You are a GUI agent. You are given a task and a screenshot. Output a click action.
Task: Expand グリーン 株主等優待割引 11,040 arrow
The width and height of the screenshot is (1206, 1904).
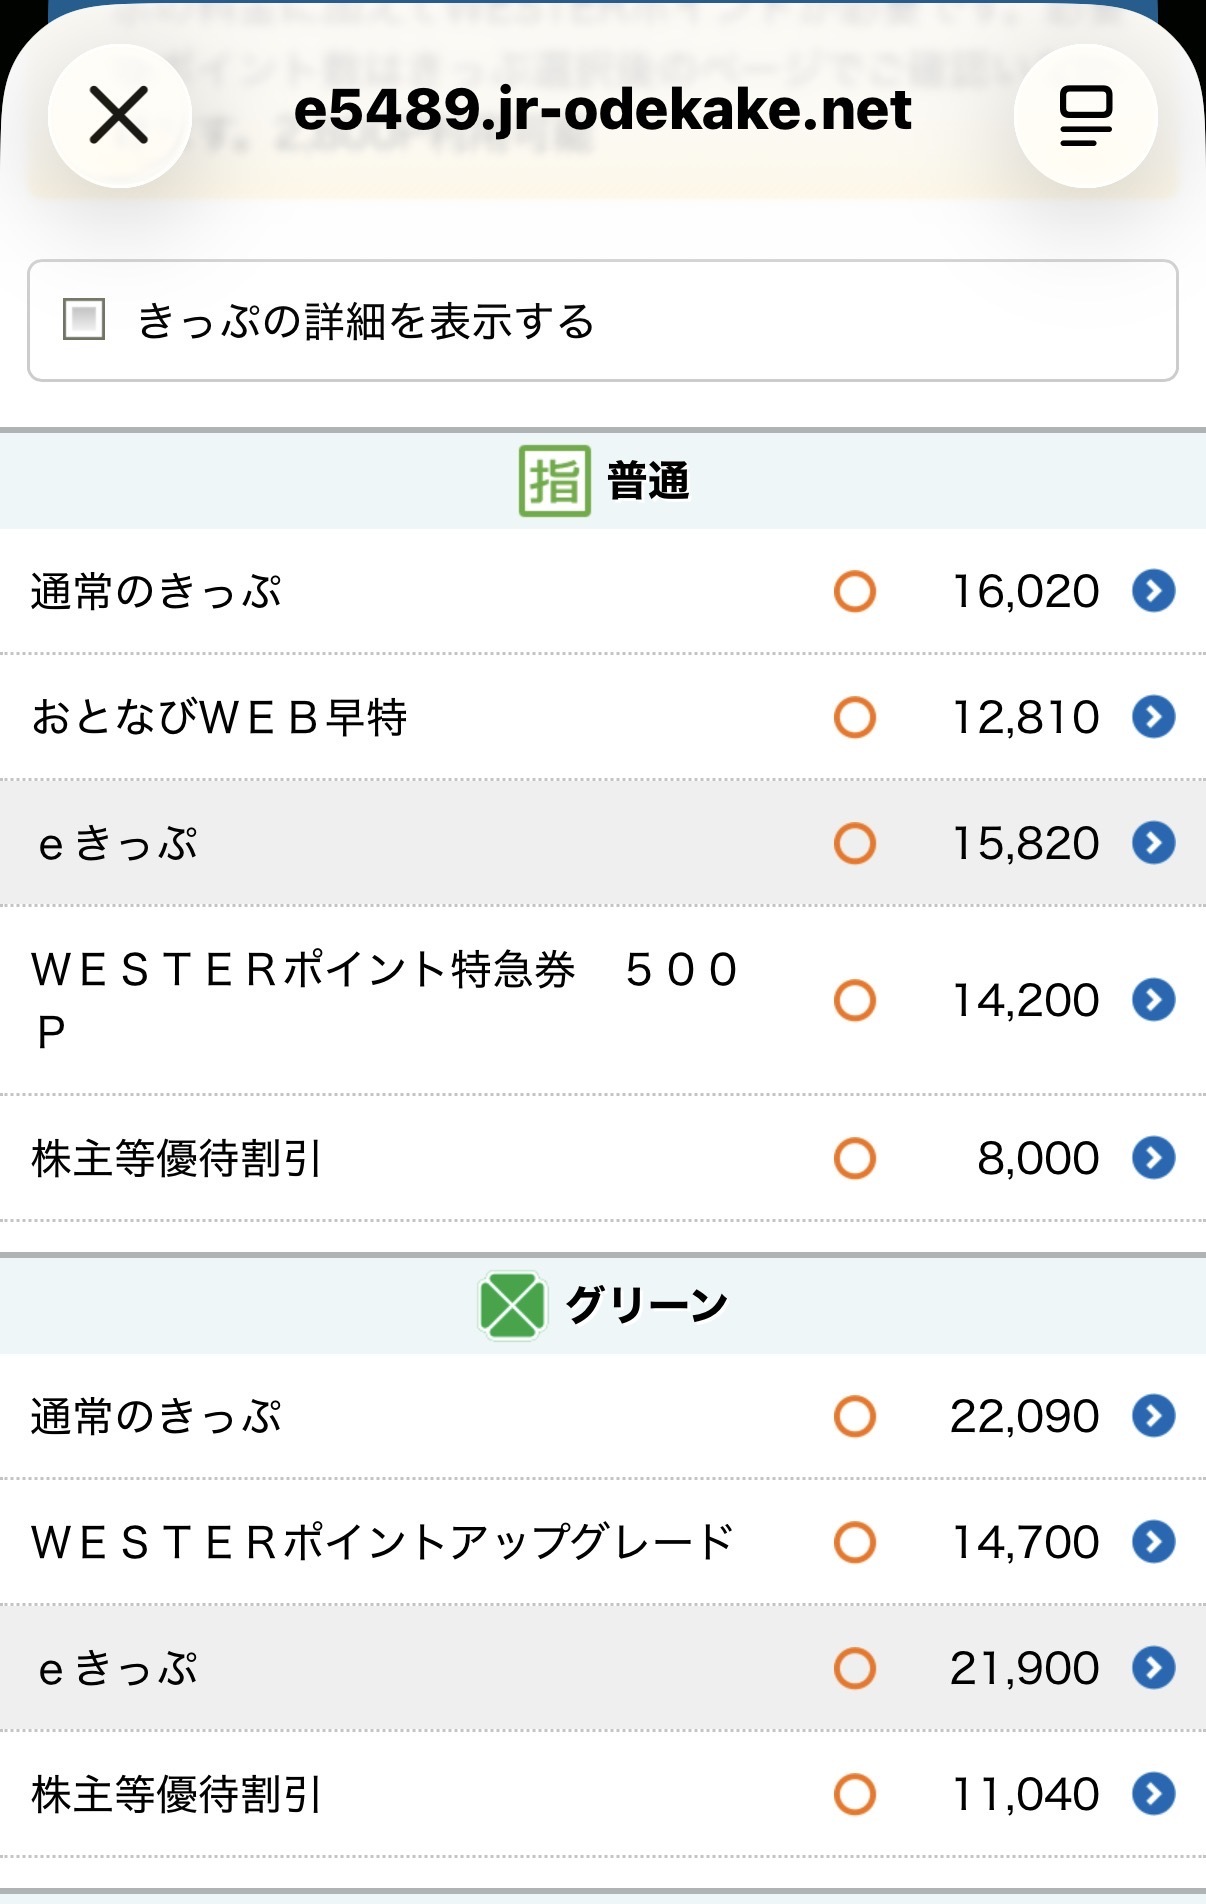[x=1153, y=1794]
